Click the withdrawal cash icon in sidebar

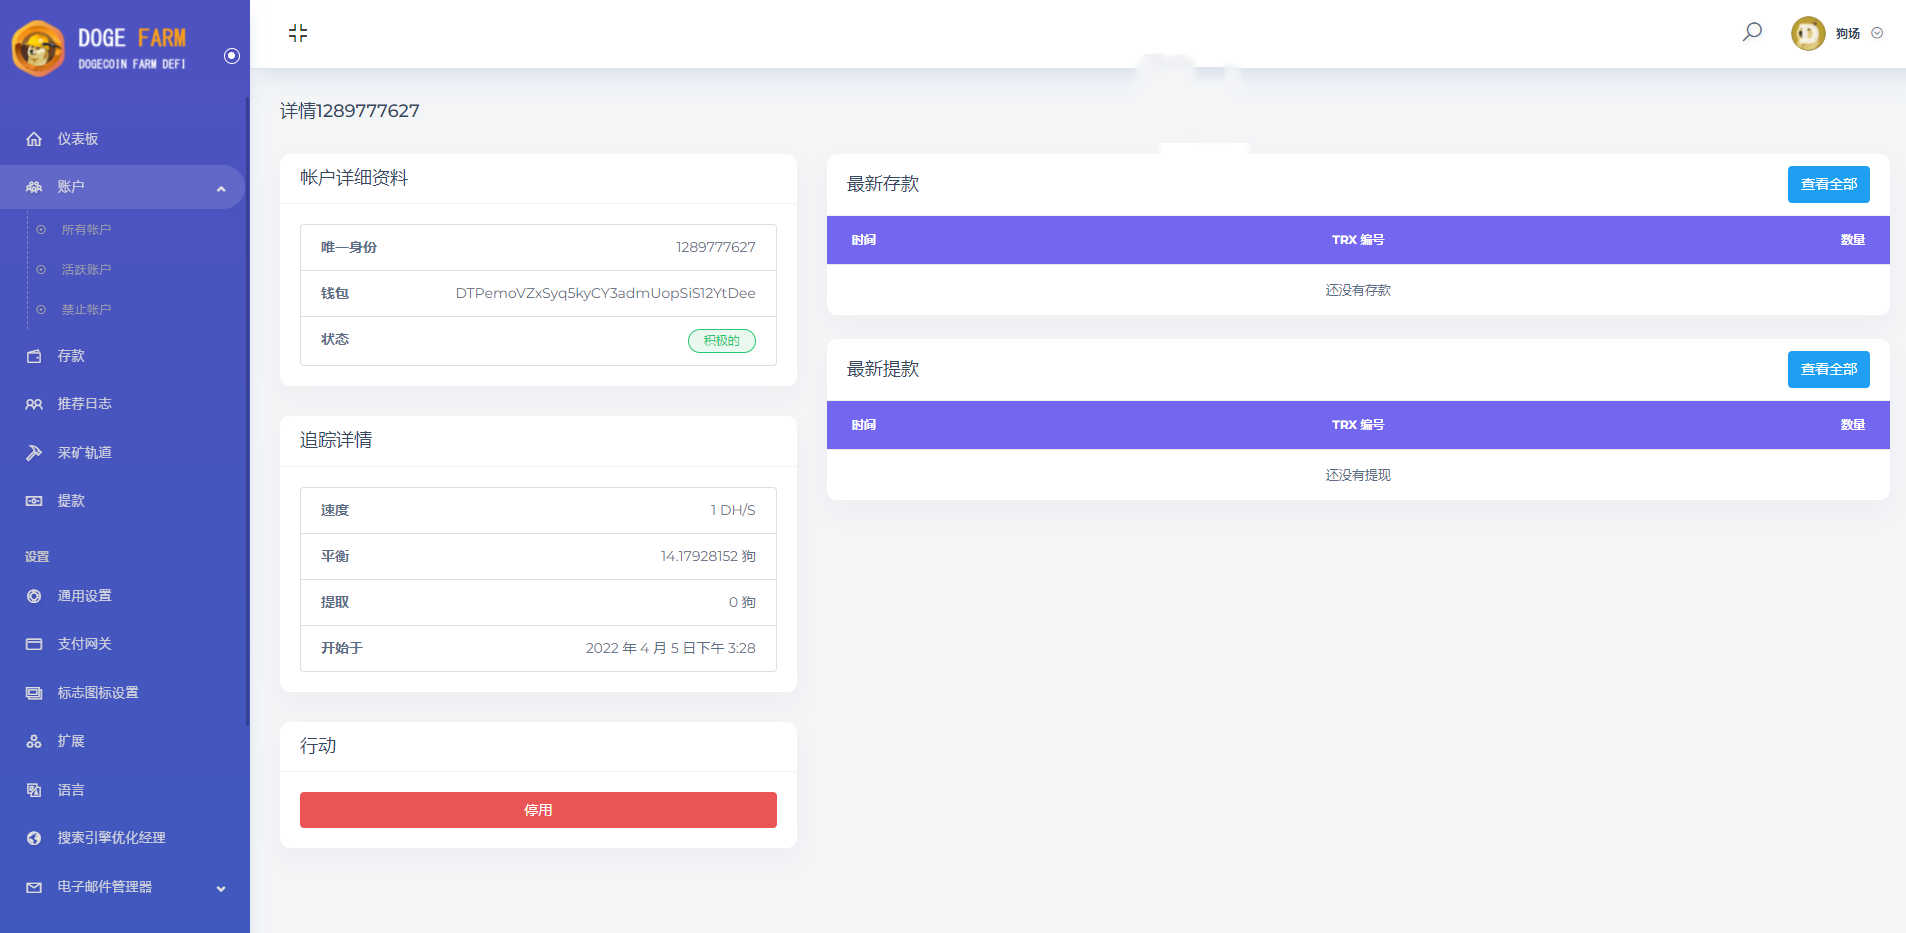click(34, 501)
